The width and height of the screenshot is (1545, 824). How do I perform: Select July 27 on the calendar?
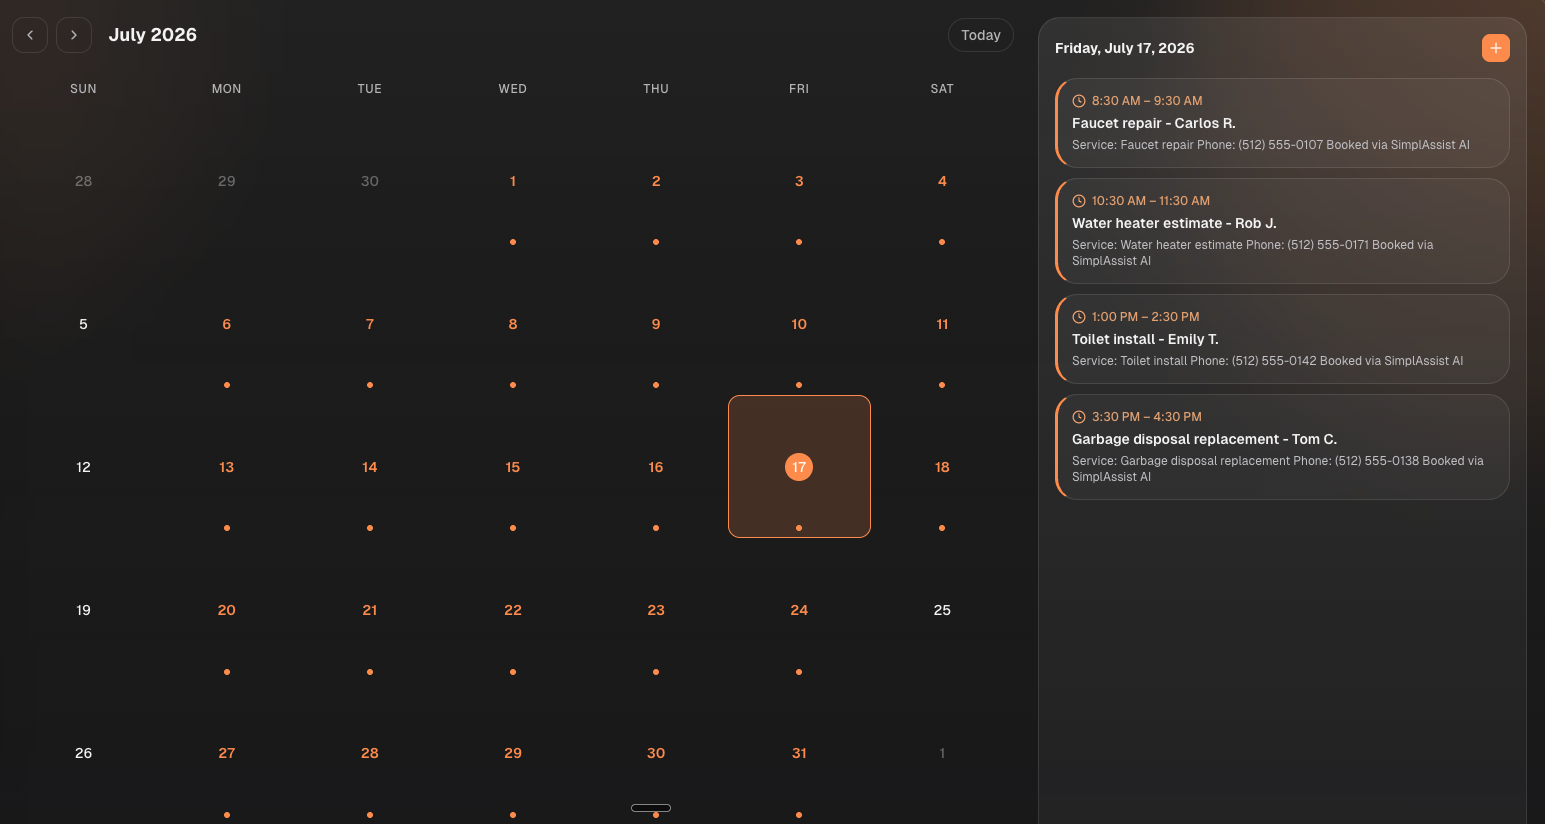[227, 753]
